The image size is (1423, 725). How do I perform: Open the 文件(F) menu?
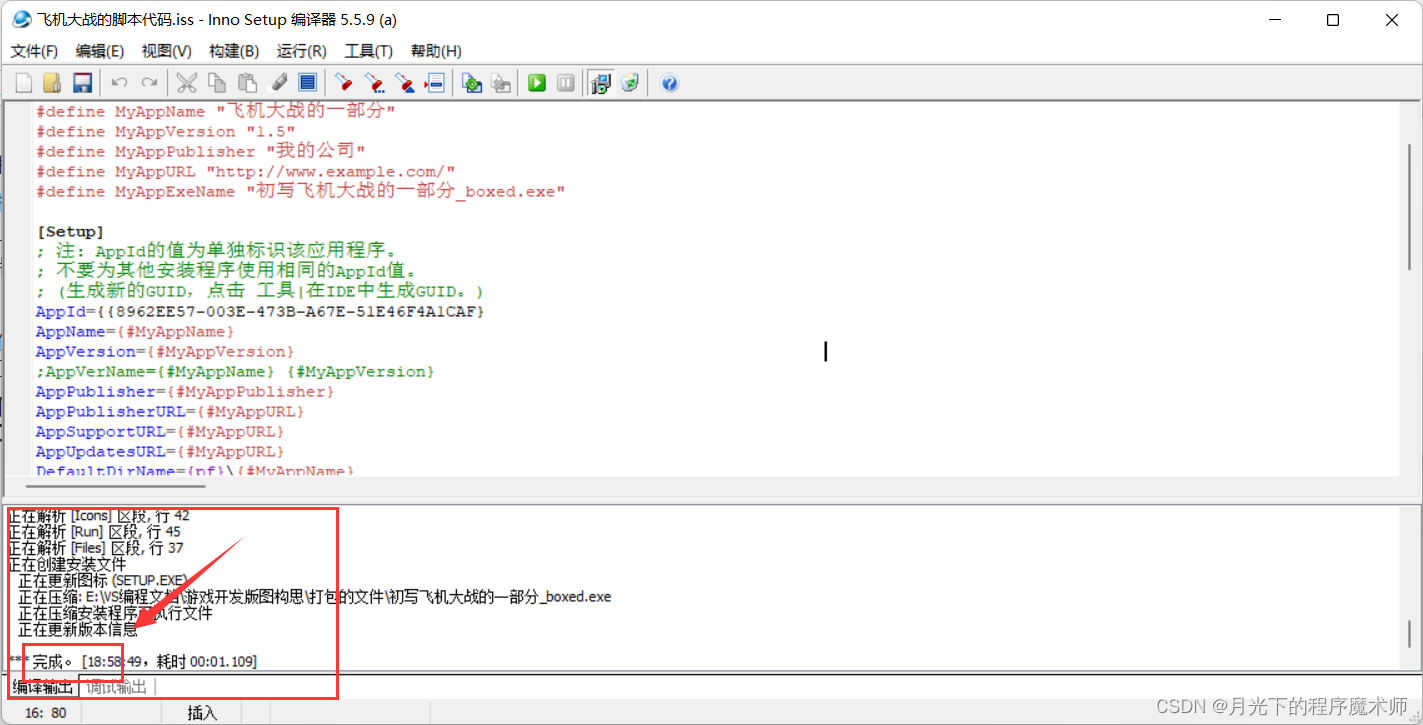click(x=34, y=51)
